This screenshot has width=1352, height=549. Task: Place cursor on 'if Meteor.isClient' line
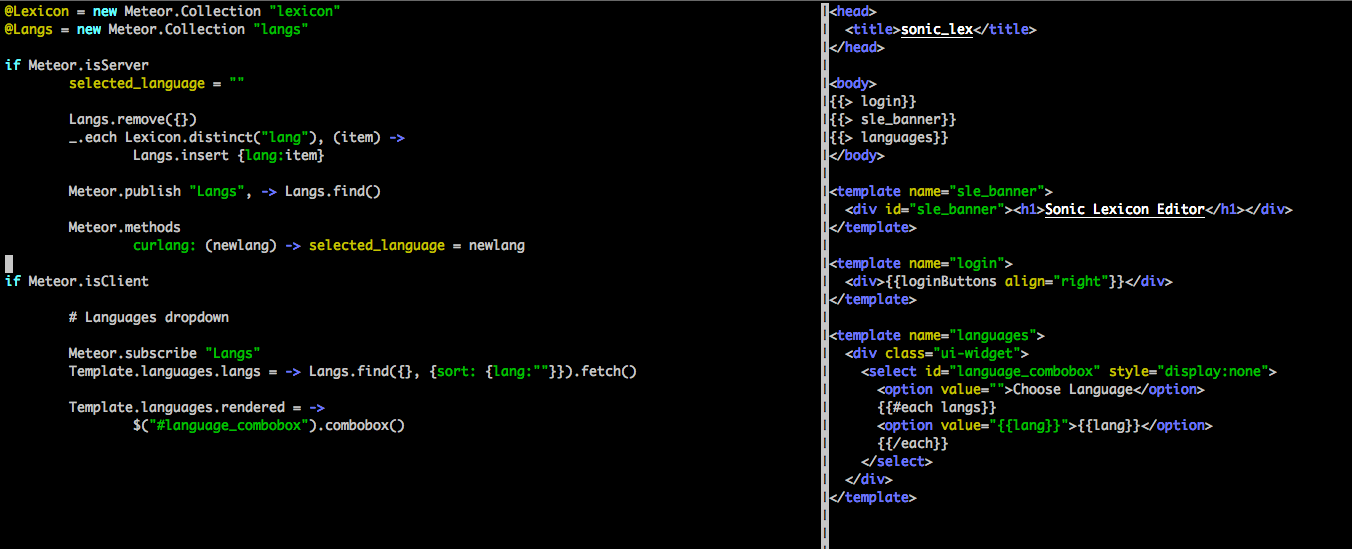(76, 281)
